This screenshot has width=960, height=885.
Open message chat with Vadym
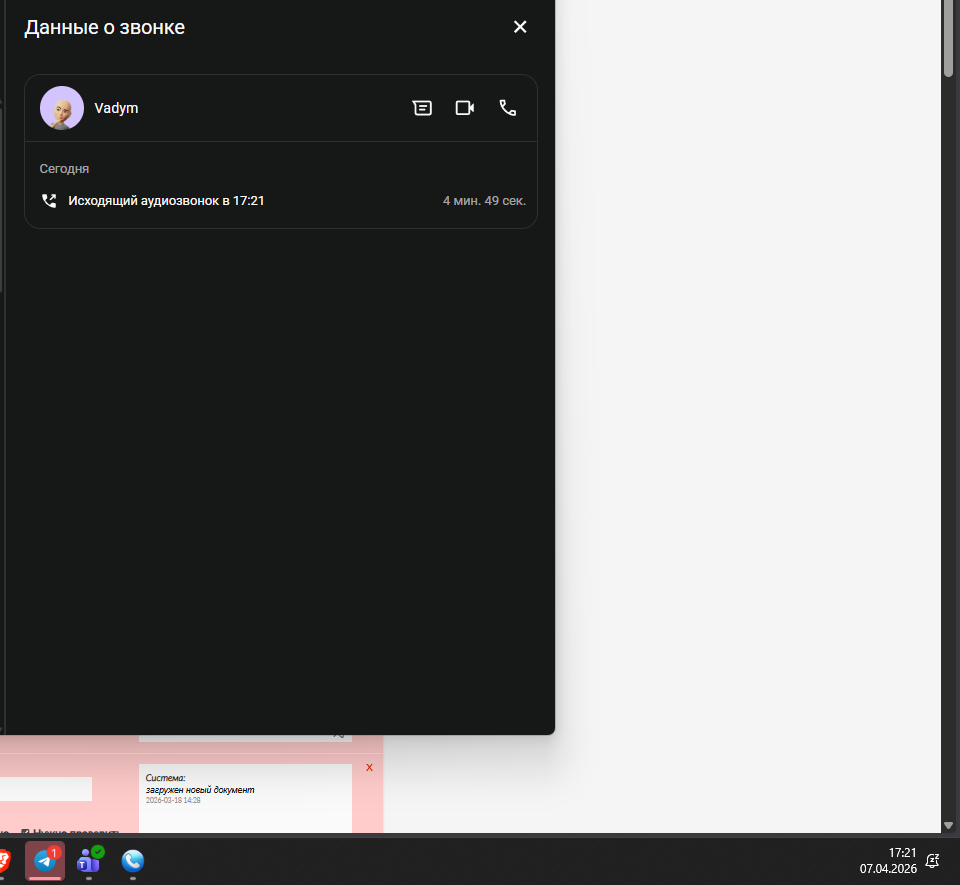422,108
